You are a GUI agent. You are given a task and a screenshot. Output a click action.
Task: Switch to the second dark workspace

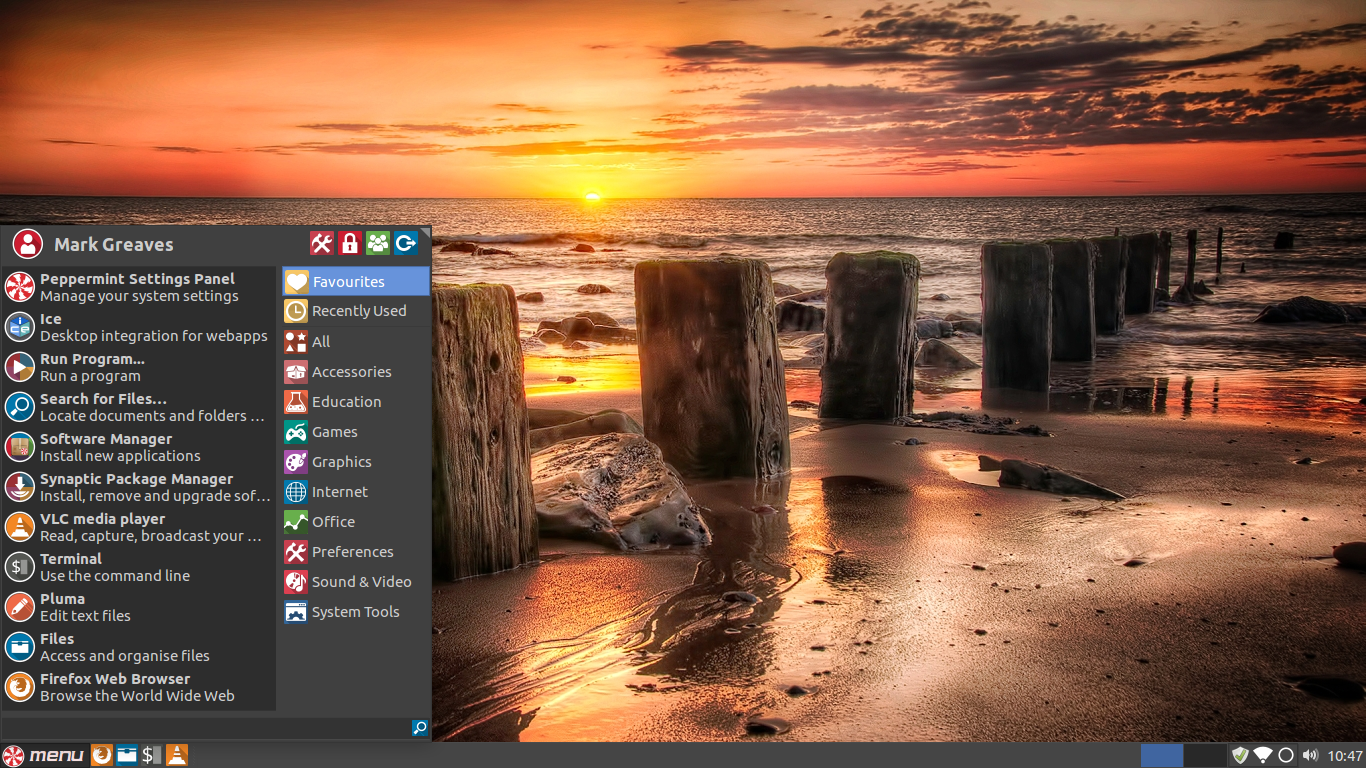[1205, 755]
